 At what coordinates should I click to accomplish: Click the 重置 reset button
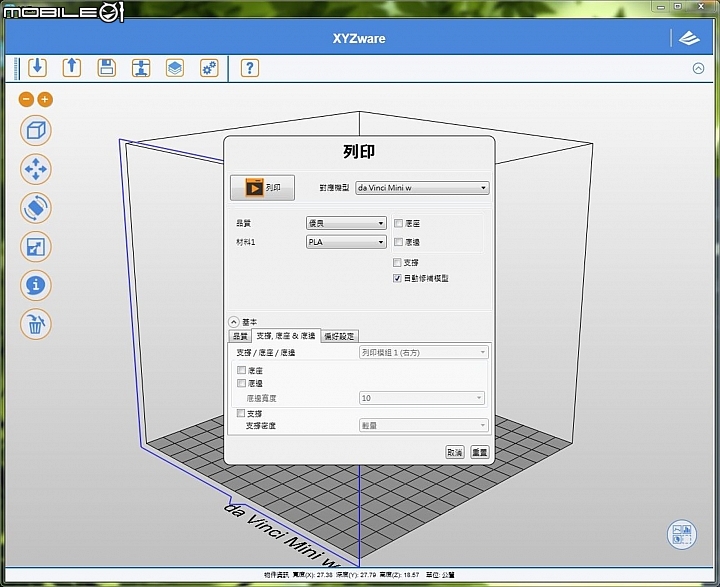coord(479,452)
